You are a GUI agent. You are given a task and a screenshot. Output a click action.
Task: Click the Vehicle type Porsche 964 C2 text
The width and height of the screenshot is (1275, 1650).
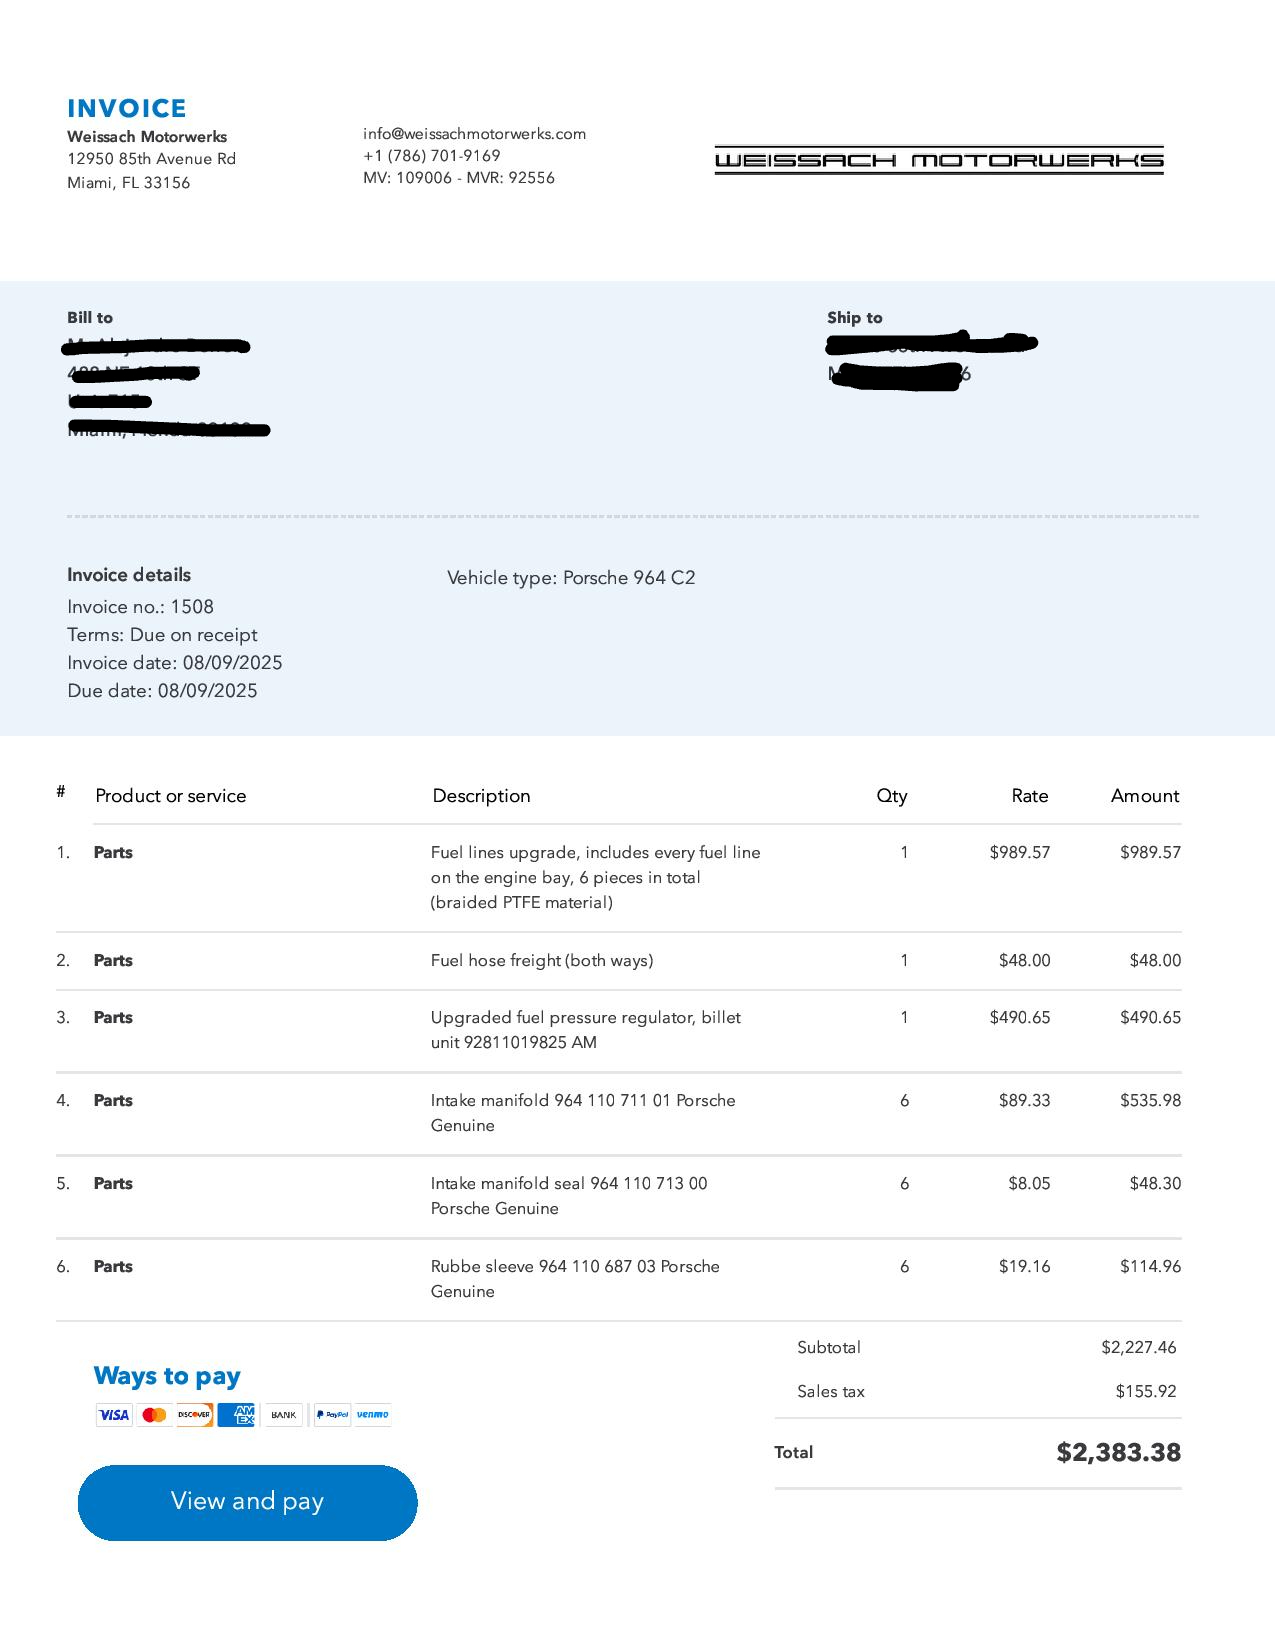coord(571,578)
